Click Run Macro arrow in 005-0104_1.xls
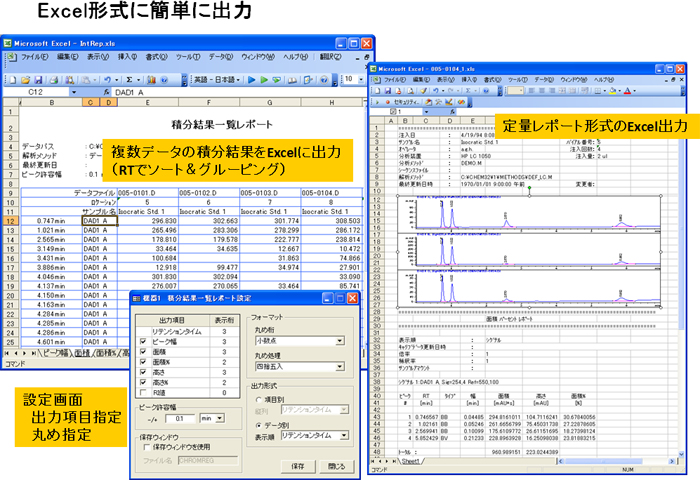700x480 pixels. click(377, 102)
